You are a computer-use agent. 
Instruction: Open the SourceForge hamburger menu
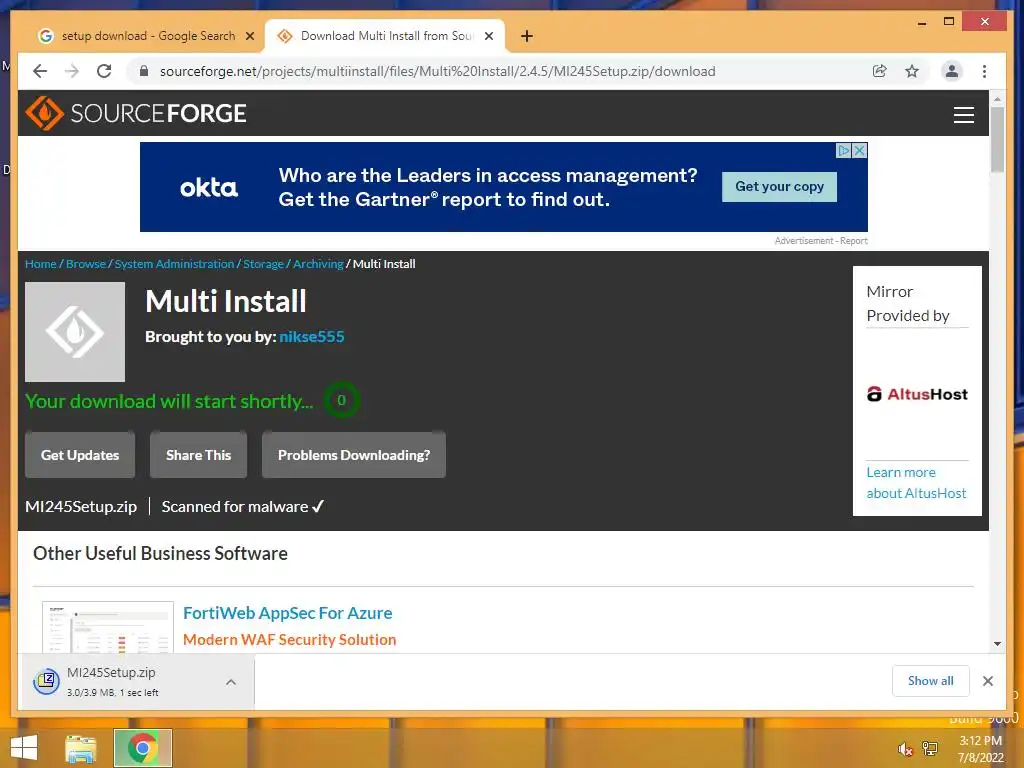(963, 114)
